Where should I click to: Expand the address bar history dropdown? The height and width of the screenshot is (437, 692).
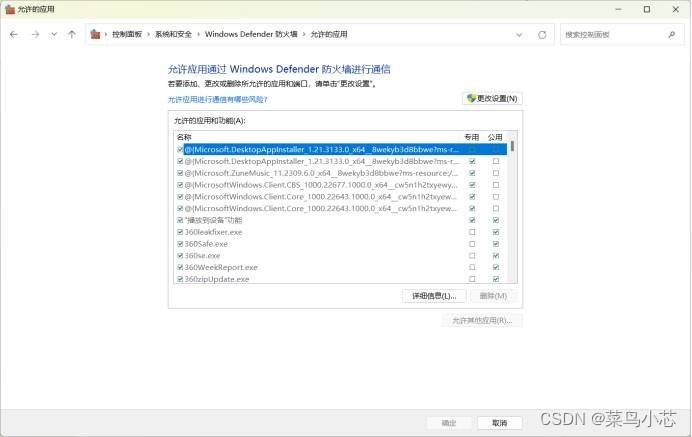519,34
